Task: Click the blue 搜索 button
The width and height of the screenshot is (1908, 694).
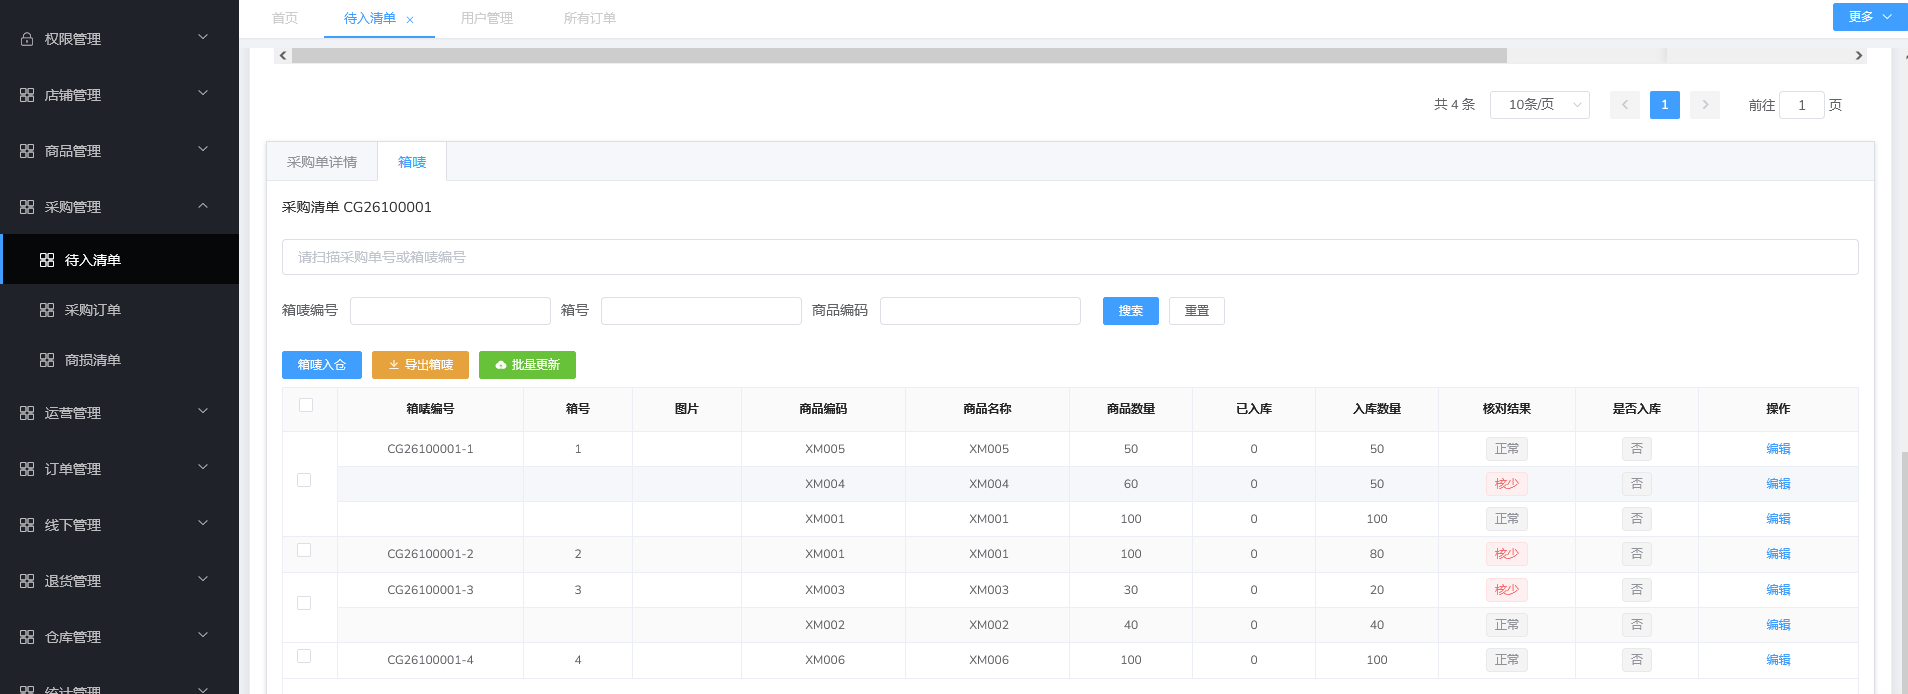Action: [1131, 311]
